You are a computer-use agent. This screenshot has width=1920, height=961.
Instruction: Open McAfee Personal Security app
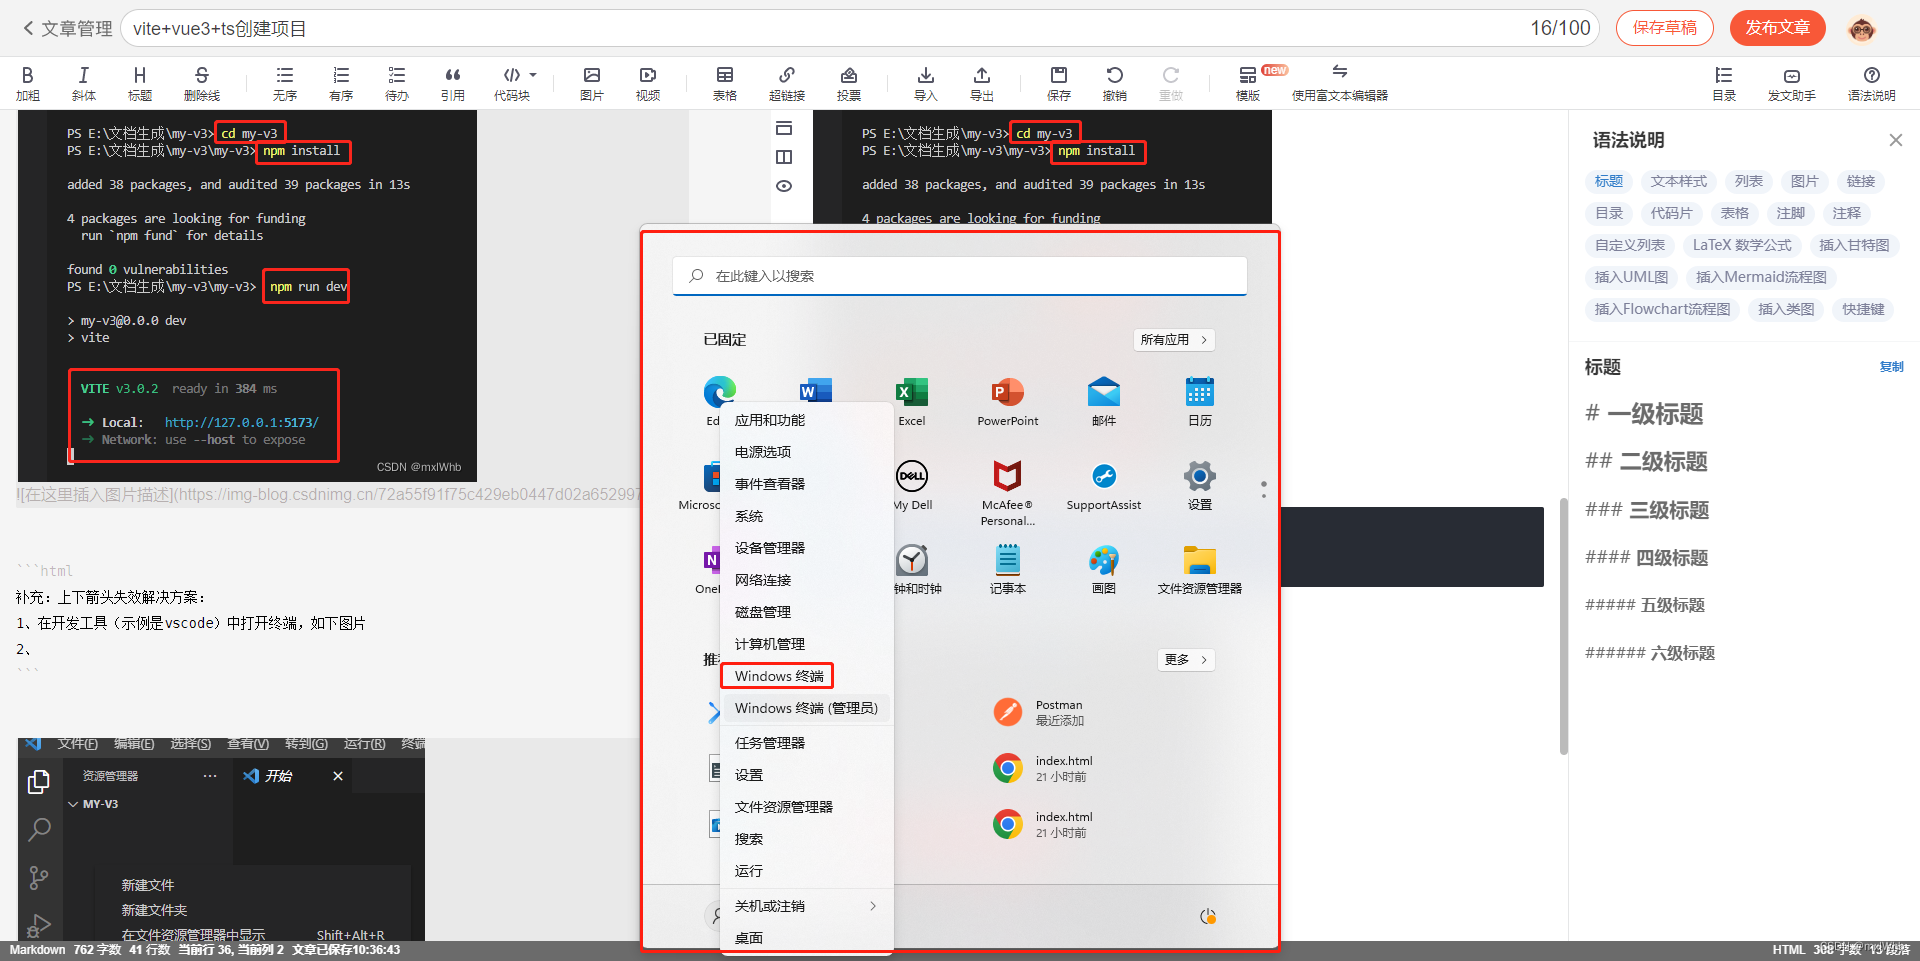click(x=1008, y=492)
